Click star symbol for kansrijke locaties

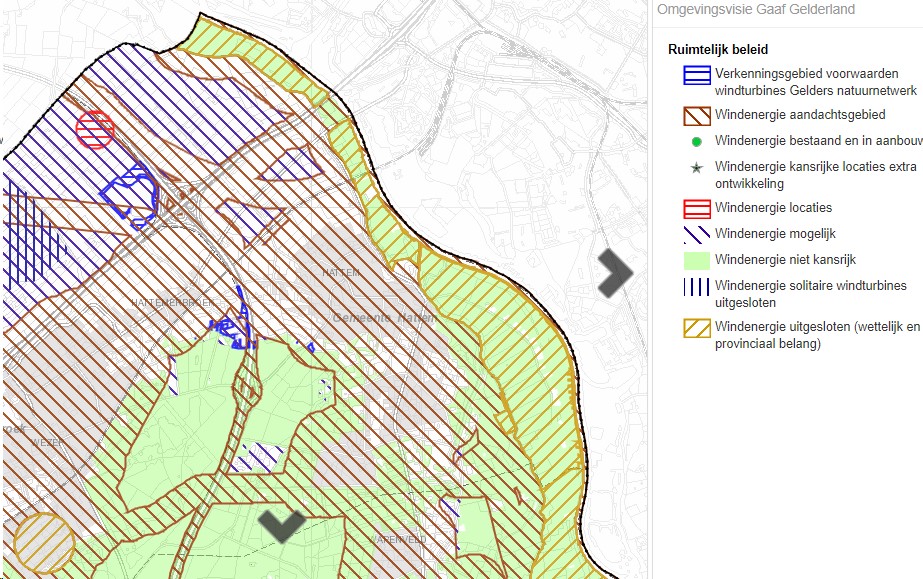tap(697, 168)
